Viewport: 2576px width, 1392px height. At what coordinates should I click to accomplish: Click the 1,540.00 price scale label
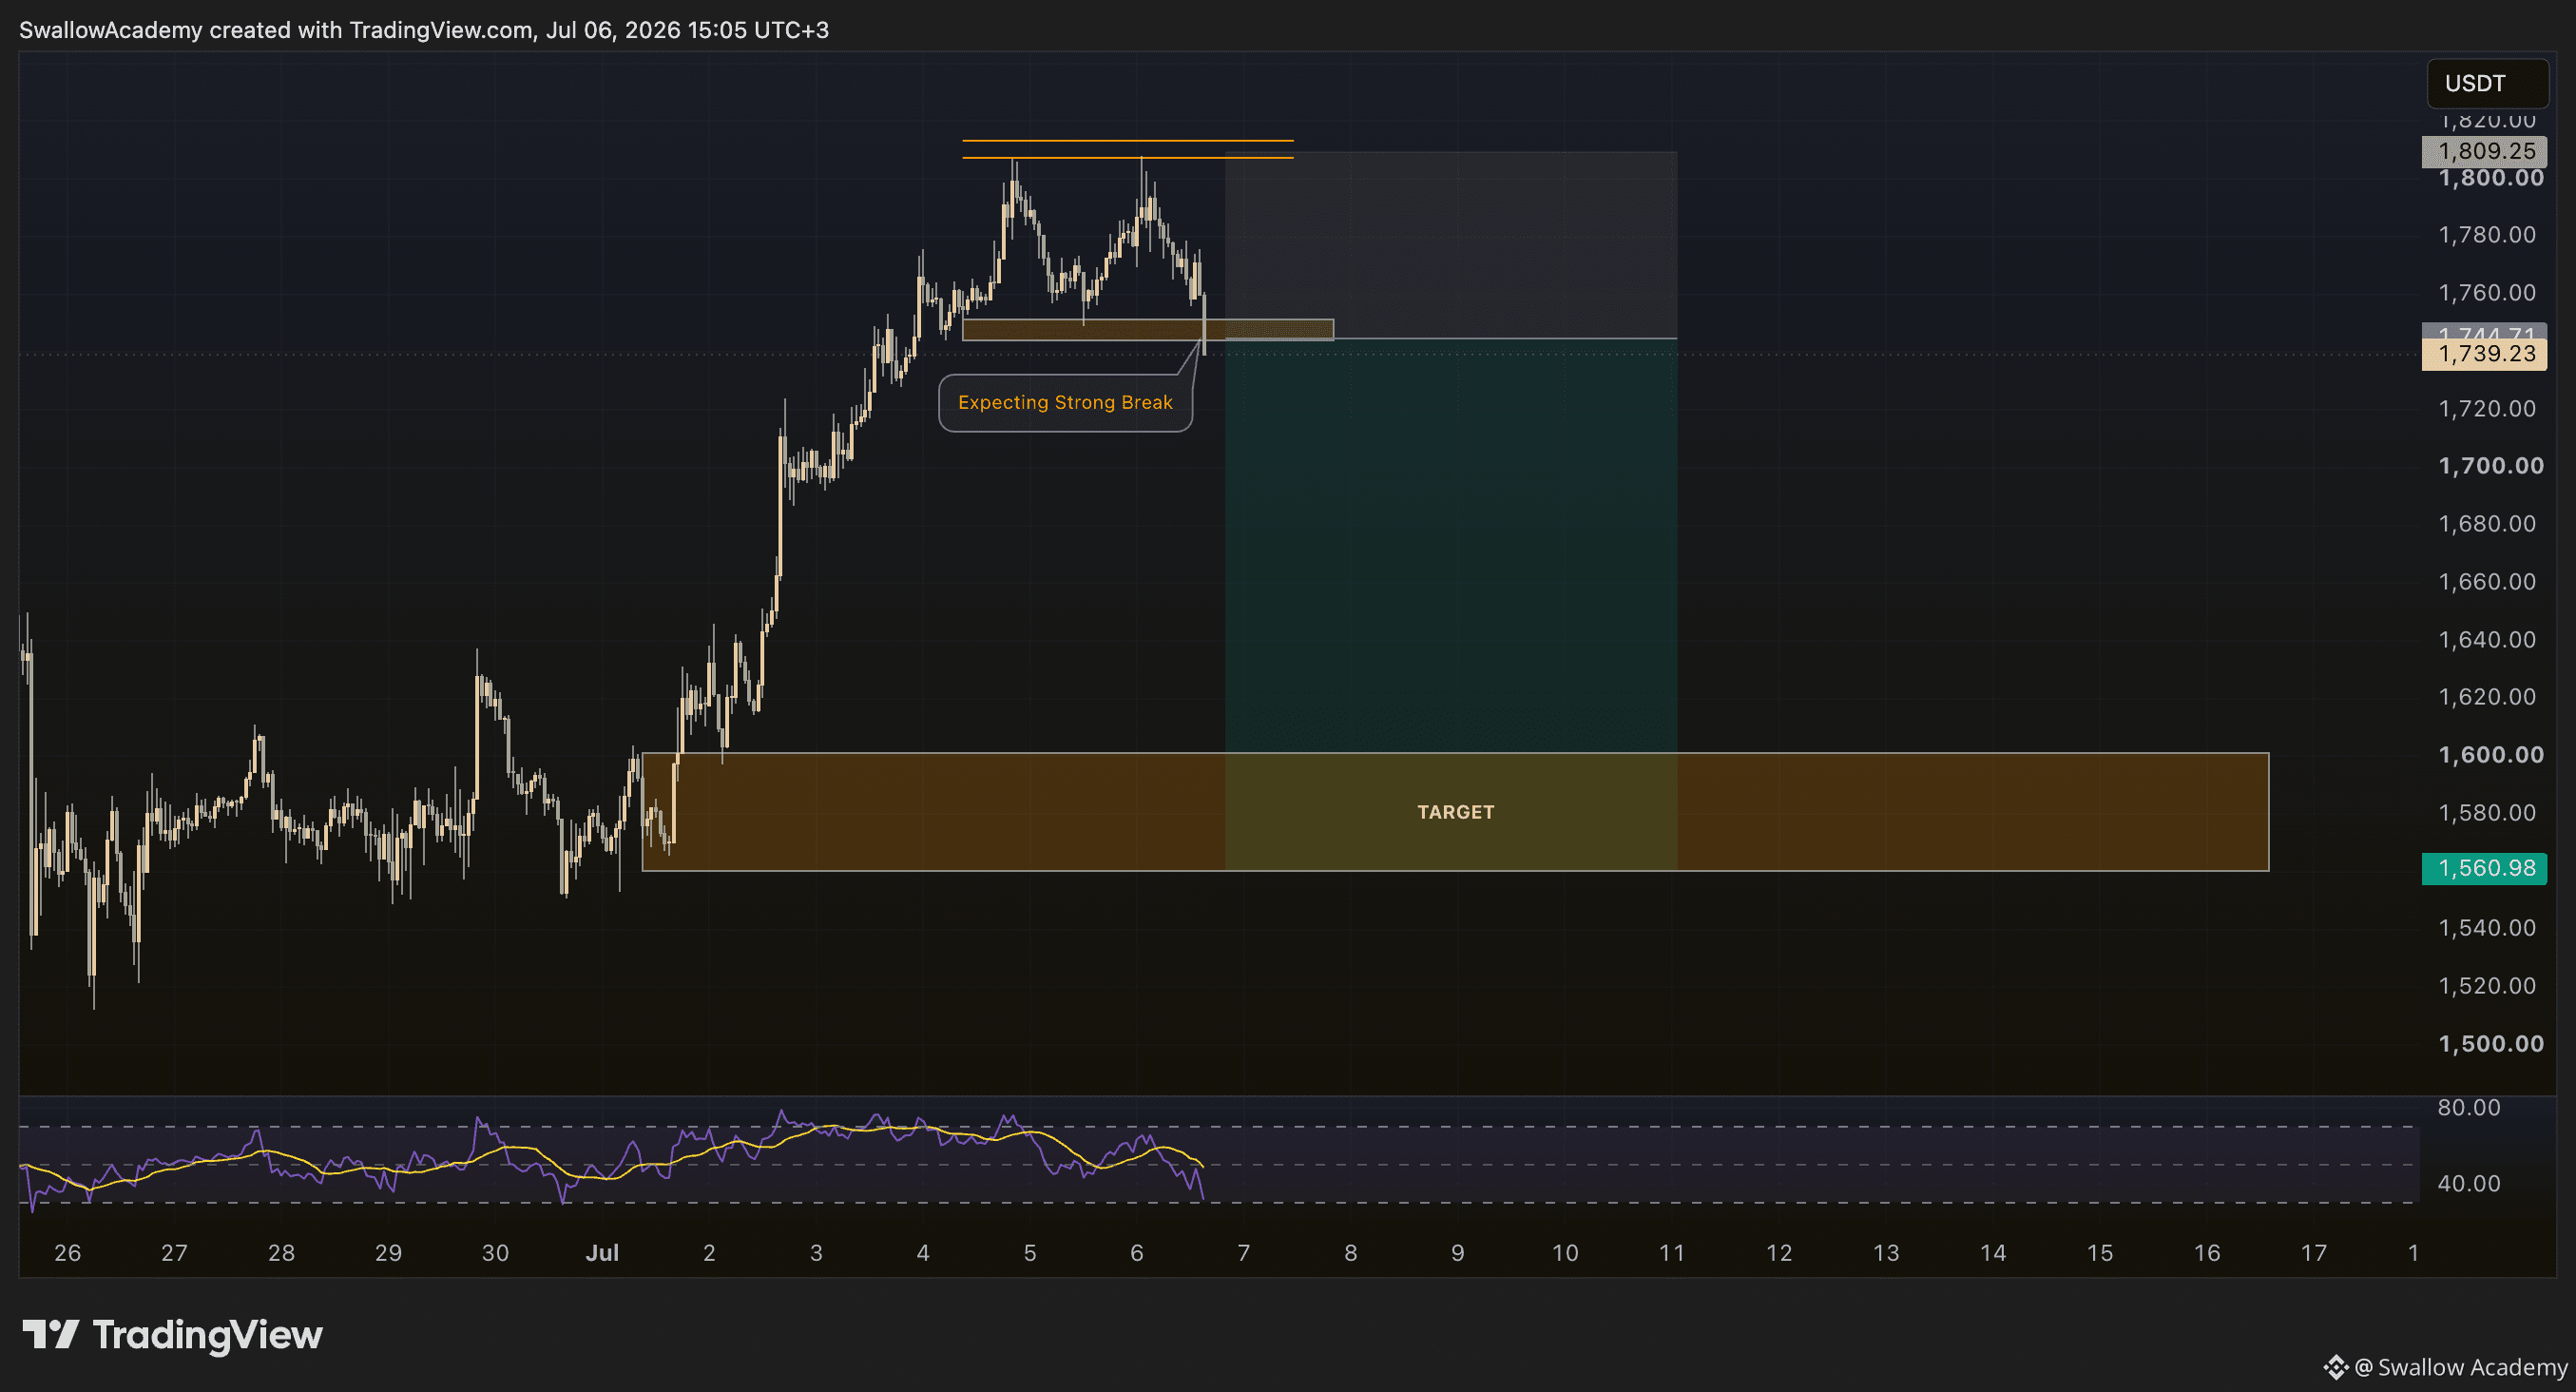[x=2487, y=928]
